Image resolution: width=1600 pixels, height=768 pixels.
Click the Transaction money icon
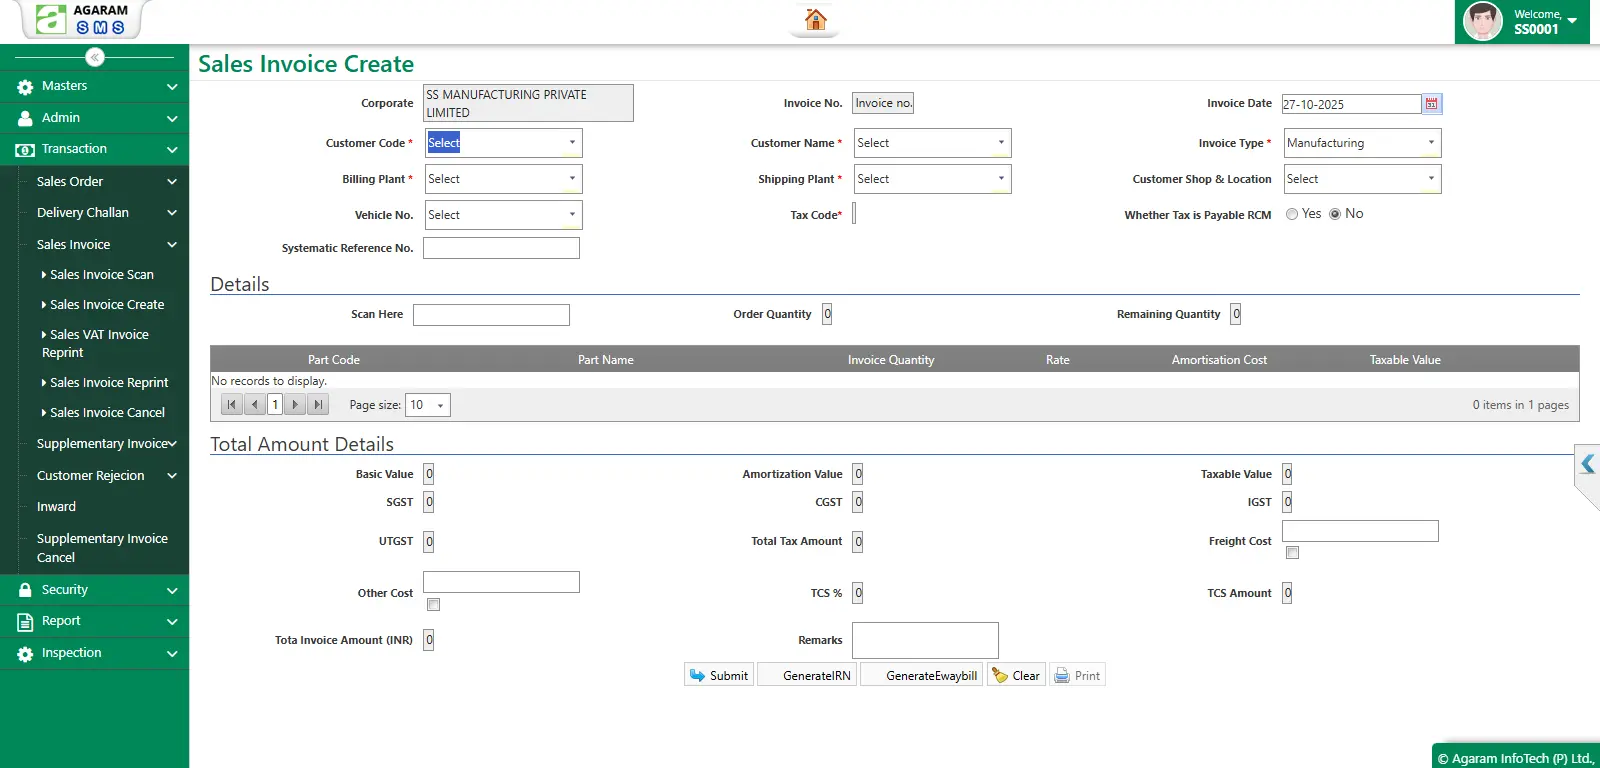click(x=25, y=150)
